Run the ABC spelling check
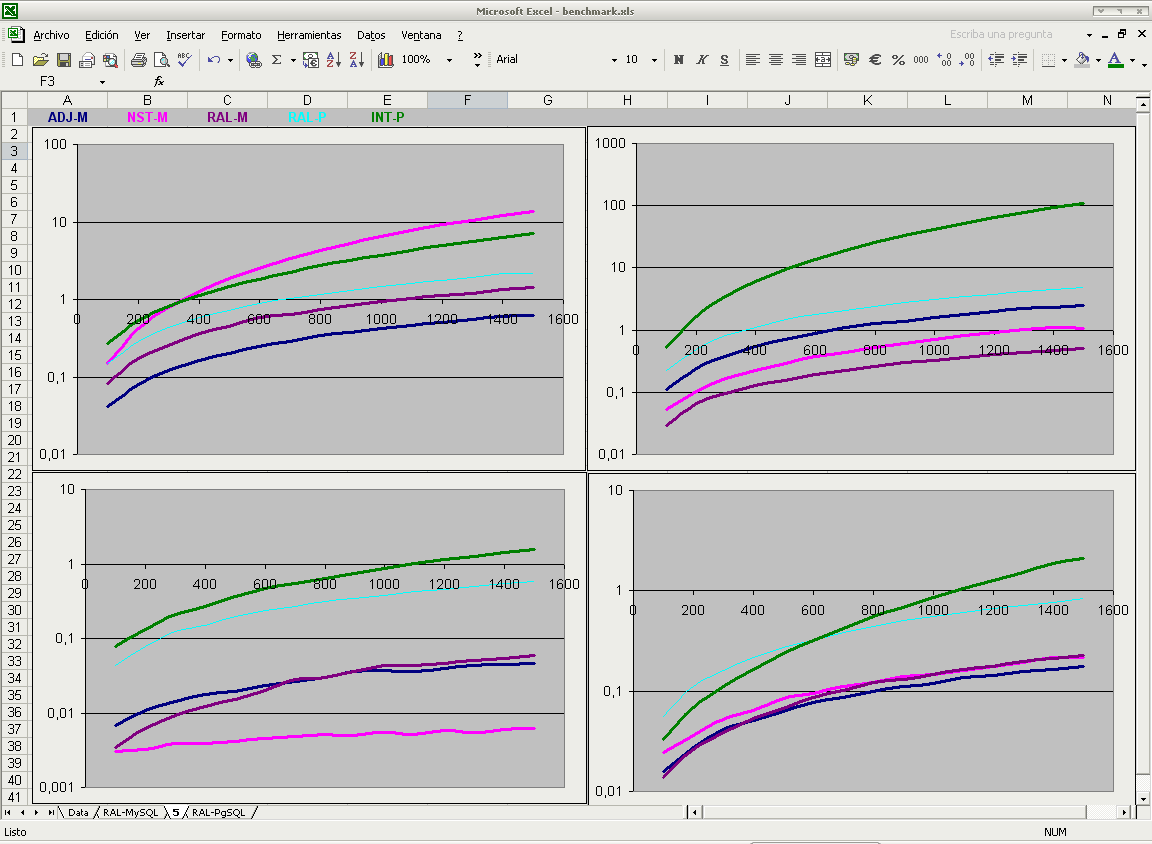 point(184,59)
